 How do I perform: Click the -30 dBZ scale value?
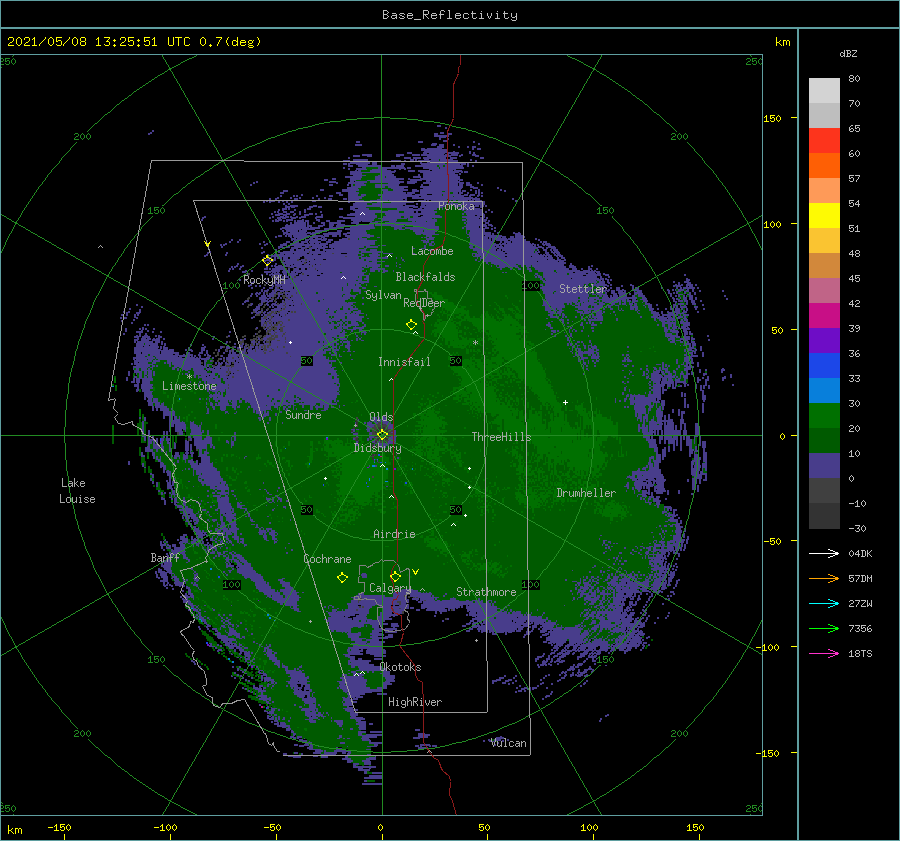pyautogui.click(x=857, y=528)
